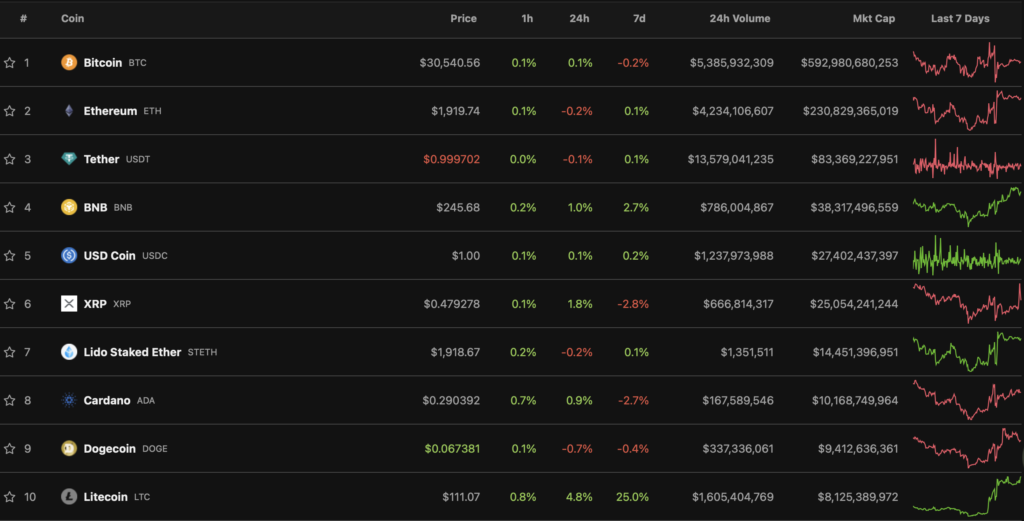Open the Lido Staked Ether link

tap(132, 353)
